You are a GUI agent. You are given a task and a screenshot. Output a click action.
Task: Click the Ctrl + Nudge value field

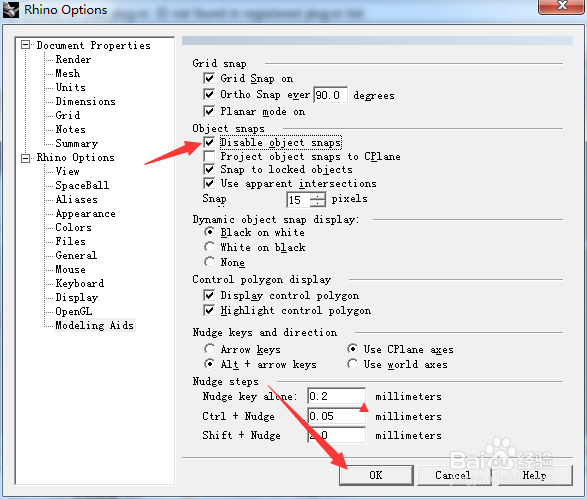337,416
